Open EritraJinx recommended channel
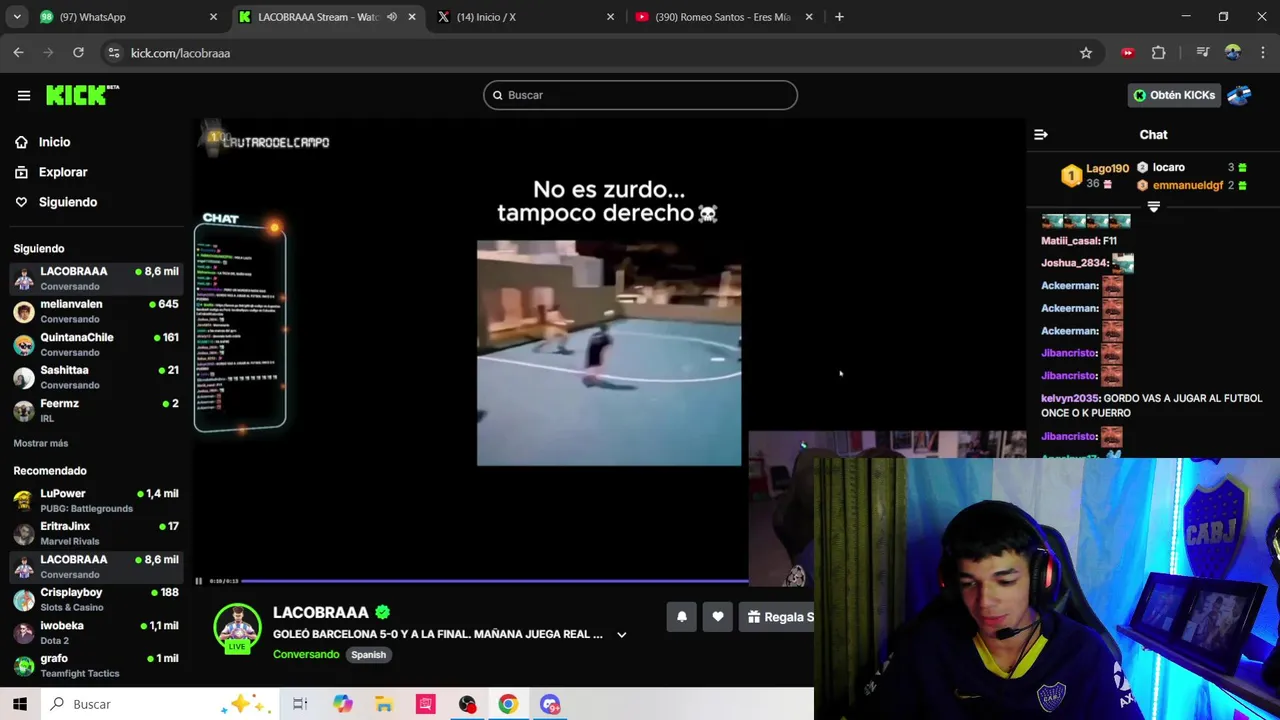 point(96,533)
